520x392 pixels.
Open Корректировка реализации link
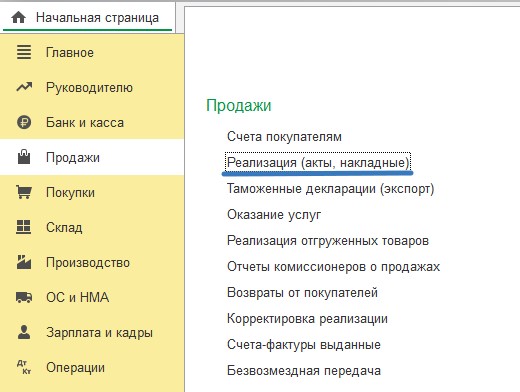(307, 319)
